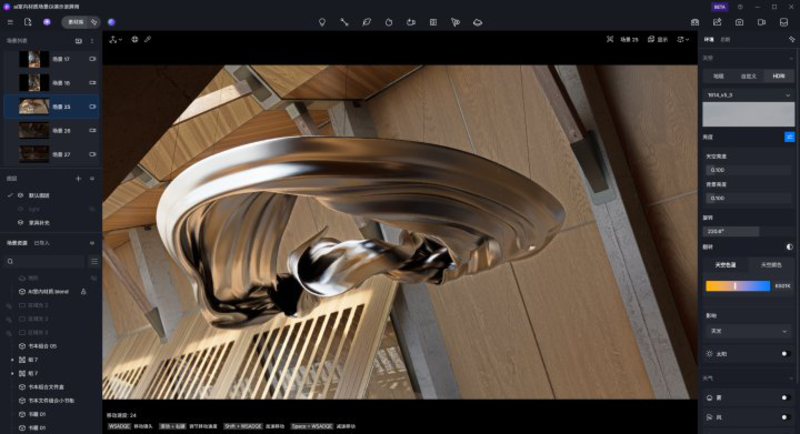Switch sky mode to 地理 tab
Image resolution: width=800 pixels, height=434 pixels.
coord(718,76)
